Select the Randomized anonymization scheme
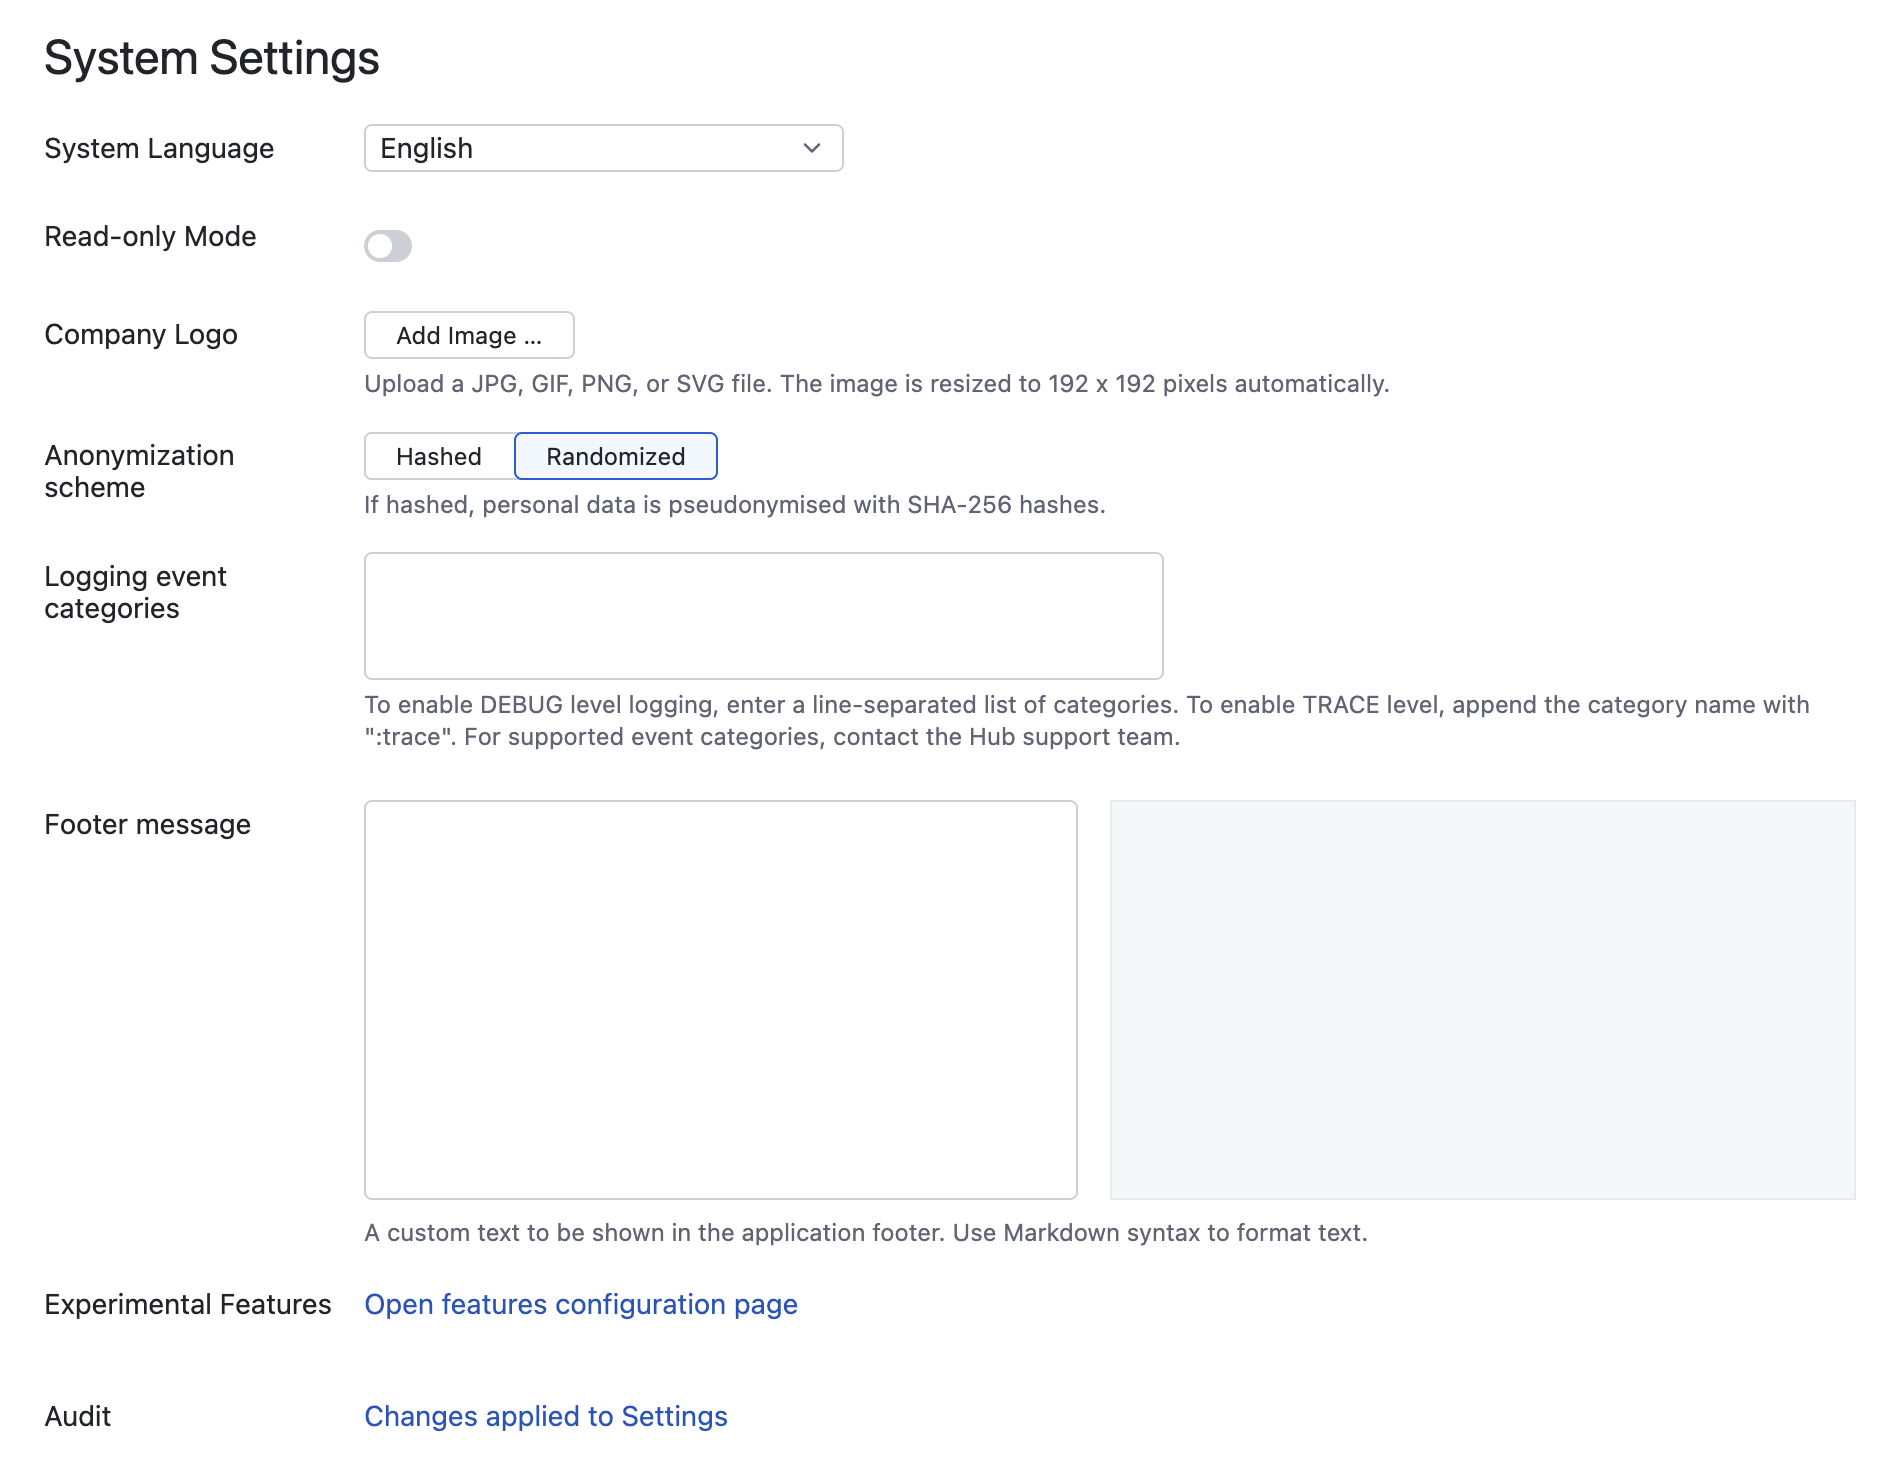 pyautogui.click(x=615, y=456)
